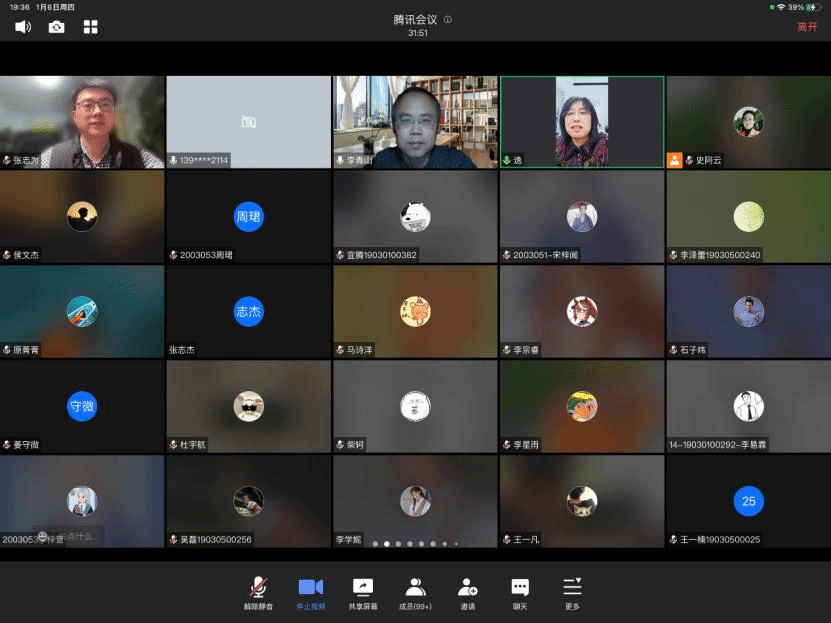Tap the say-something chat input bubble
The image size is (831, 623).
click(x=70, y=536)
